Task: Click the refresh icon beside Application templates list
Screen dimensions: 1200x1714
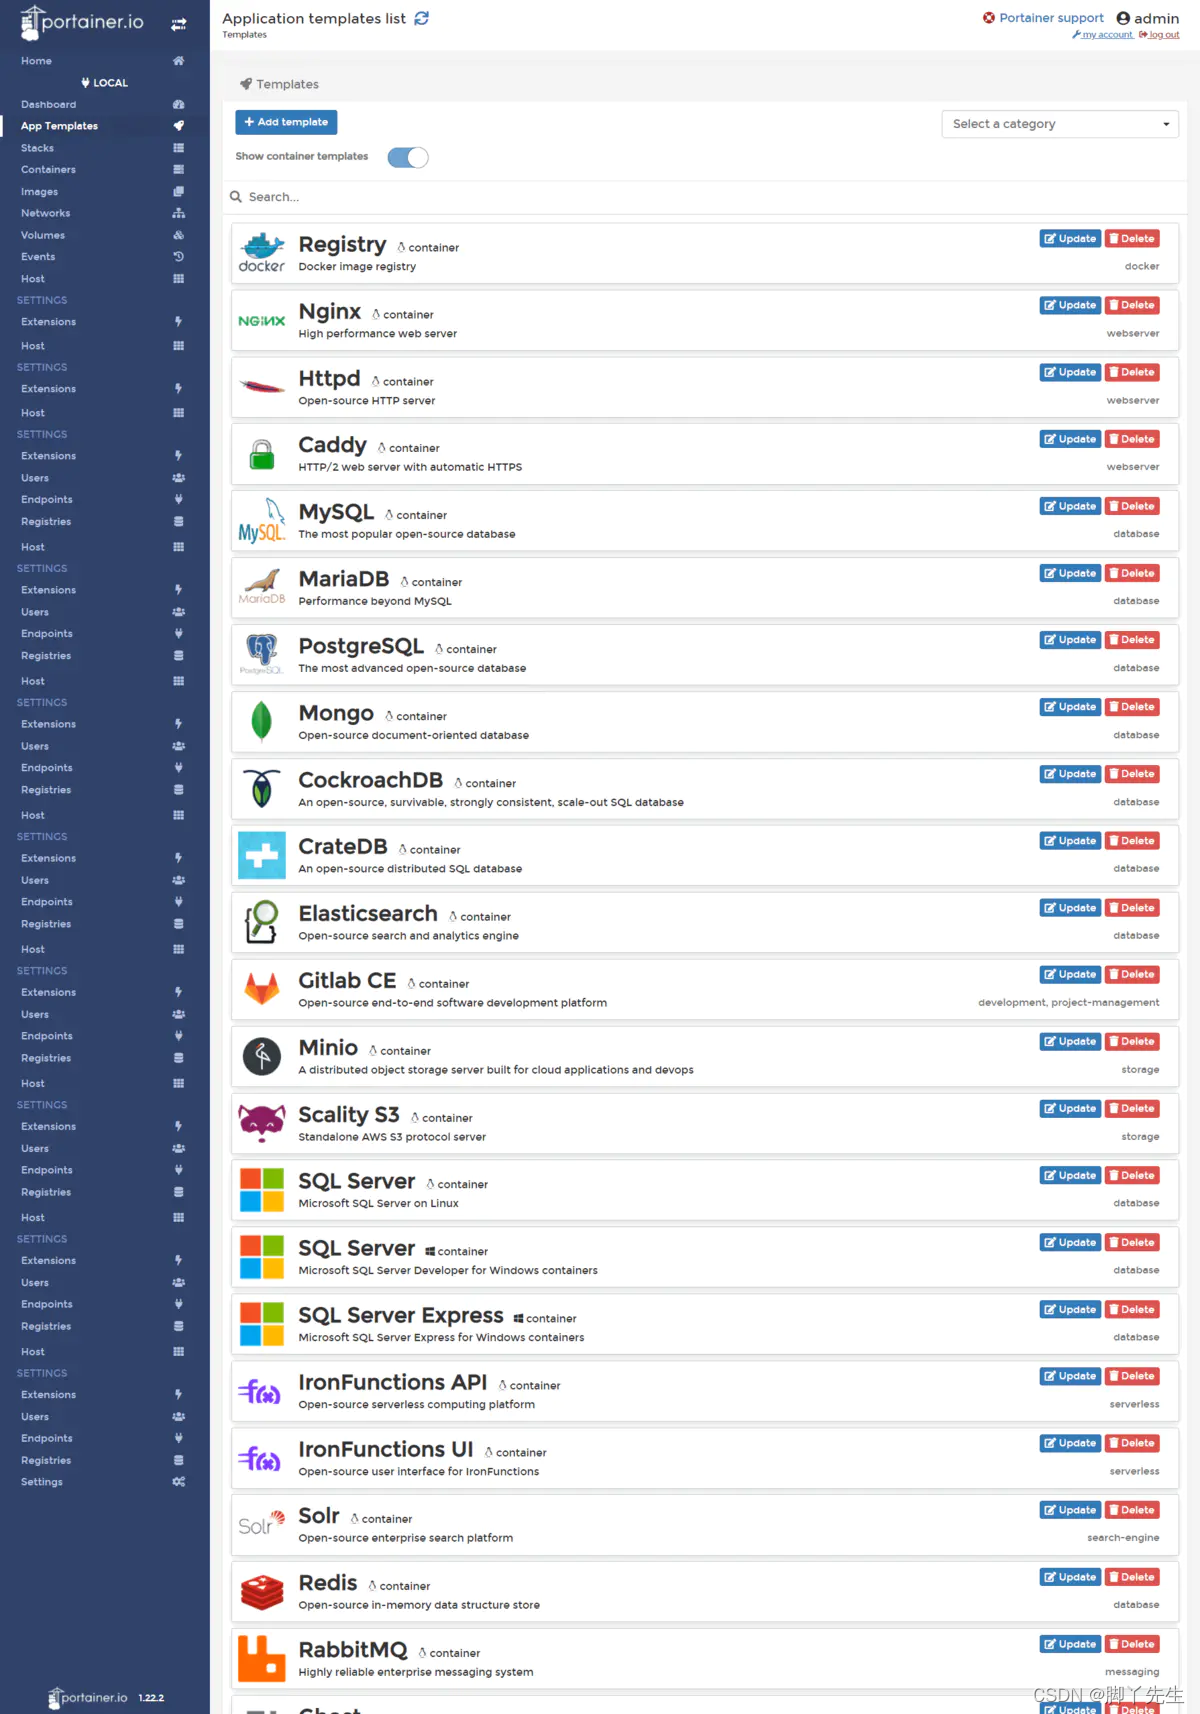Action: 422,18
